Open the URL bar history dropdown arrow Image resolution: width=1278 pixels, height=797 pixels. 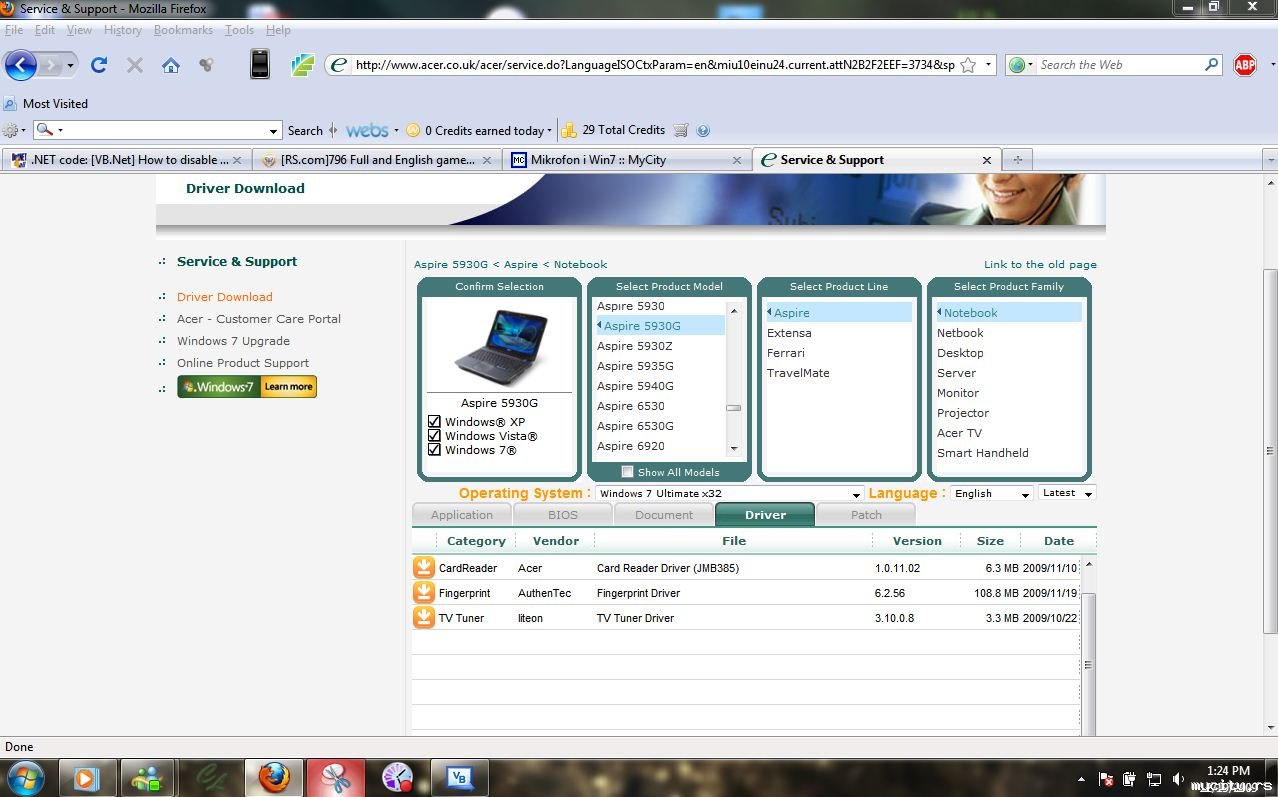pos(989,65)
